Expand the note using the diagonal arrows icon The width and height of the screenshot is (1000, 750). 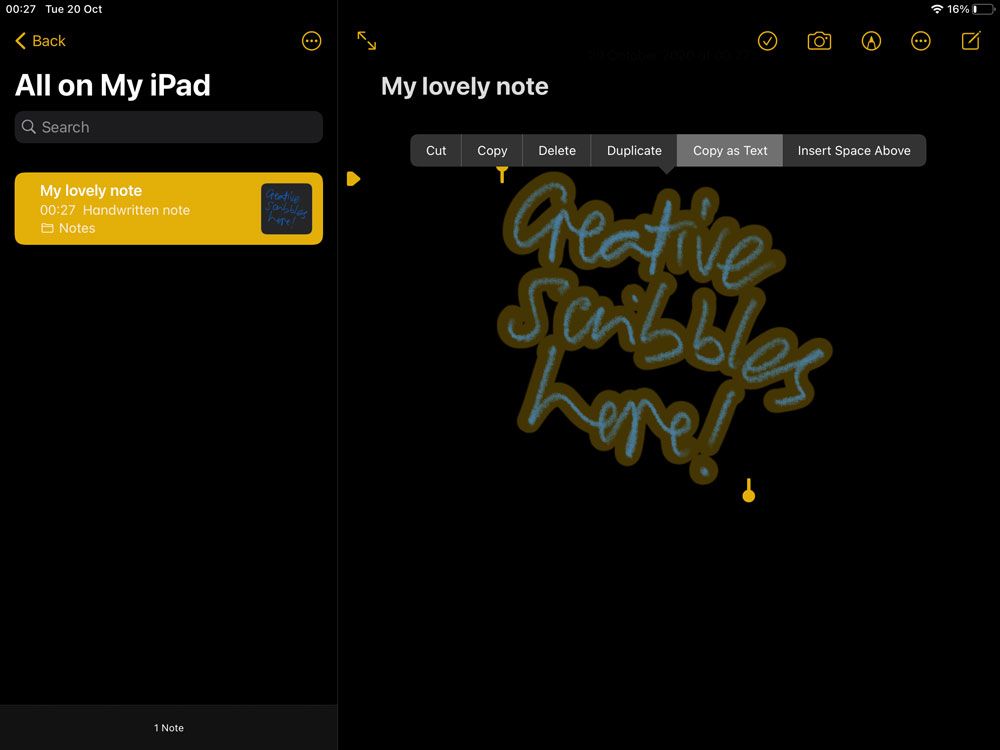[x=366, y=41]
